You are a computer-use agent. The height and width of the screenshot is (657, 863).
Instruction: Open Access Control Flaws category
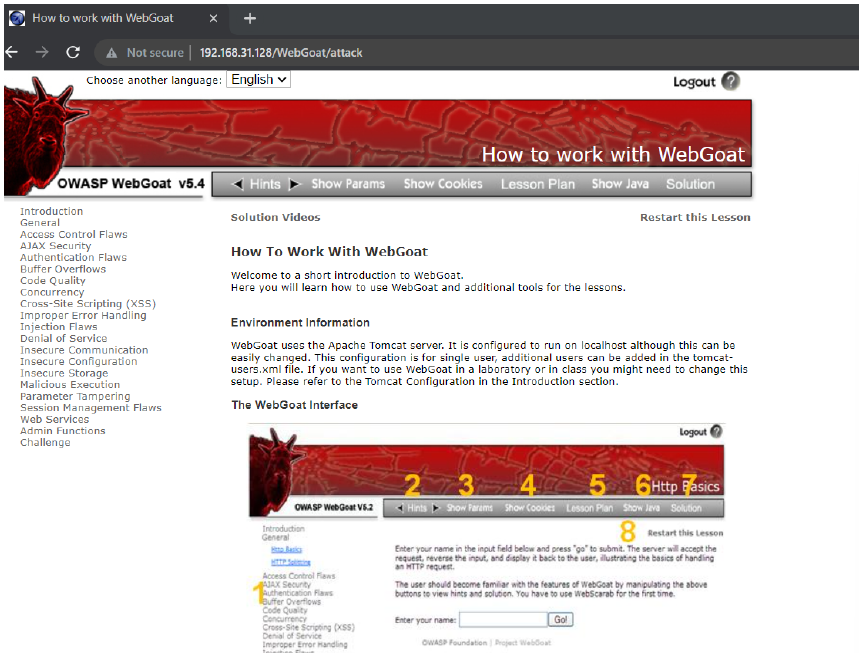pyautogui.click(x=74, y=234)
